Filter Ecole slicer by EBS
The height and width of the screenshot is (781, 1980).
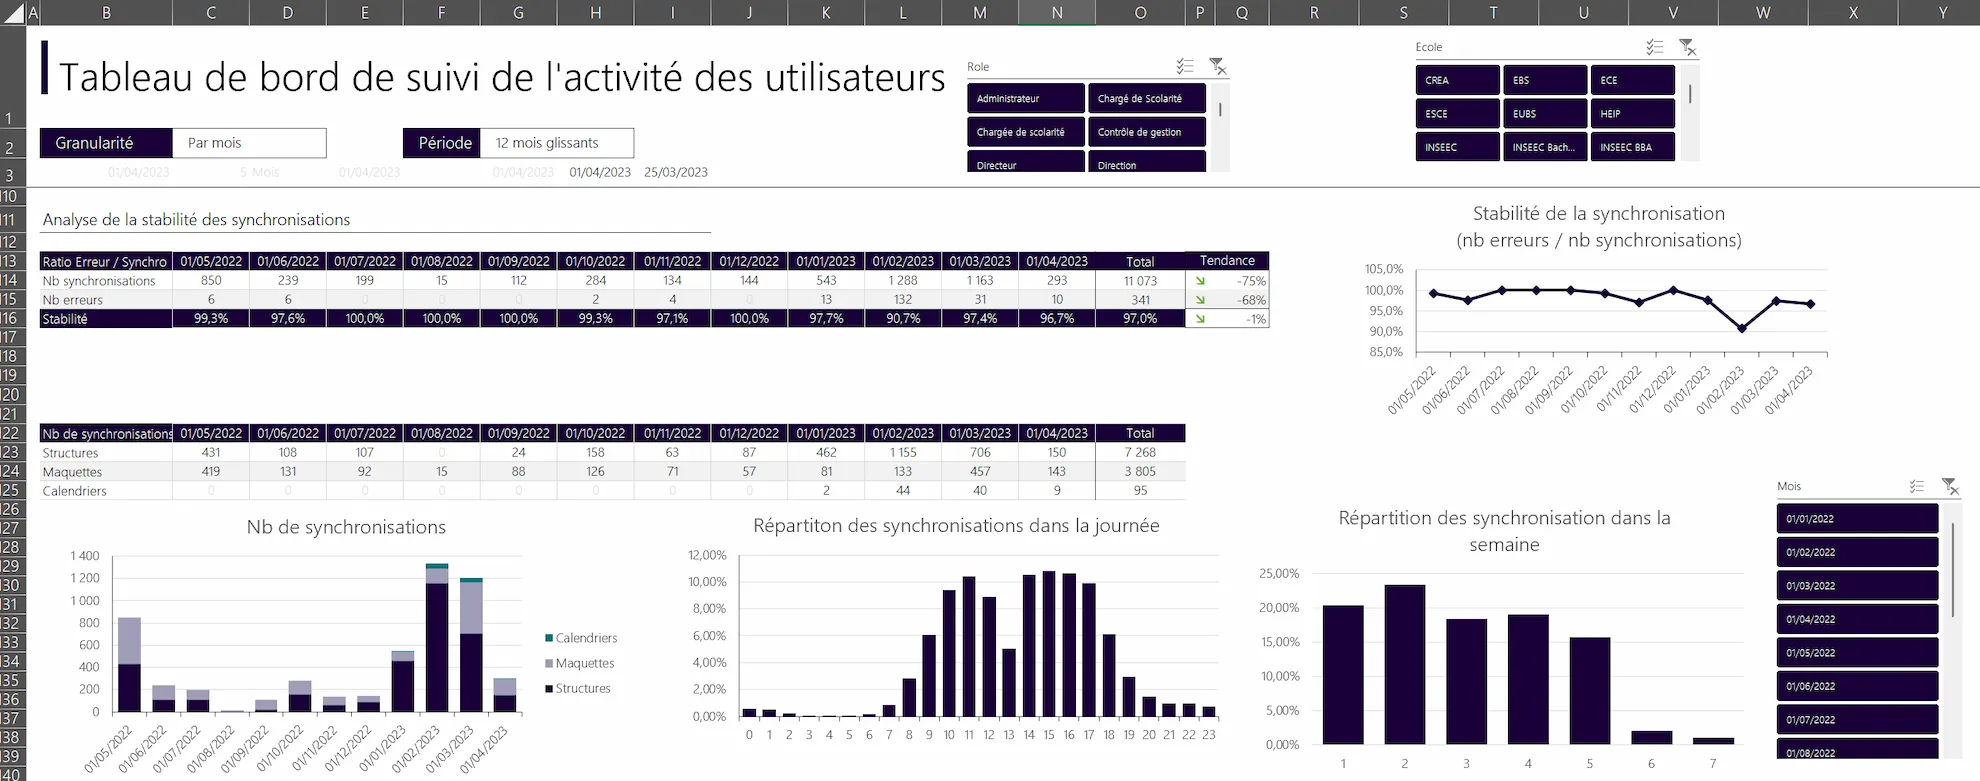tap(1545, 80)
